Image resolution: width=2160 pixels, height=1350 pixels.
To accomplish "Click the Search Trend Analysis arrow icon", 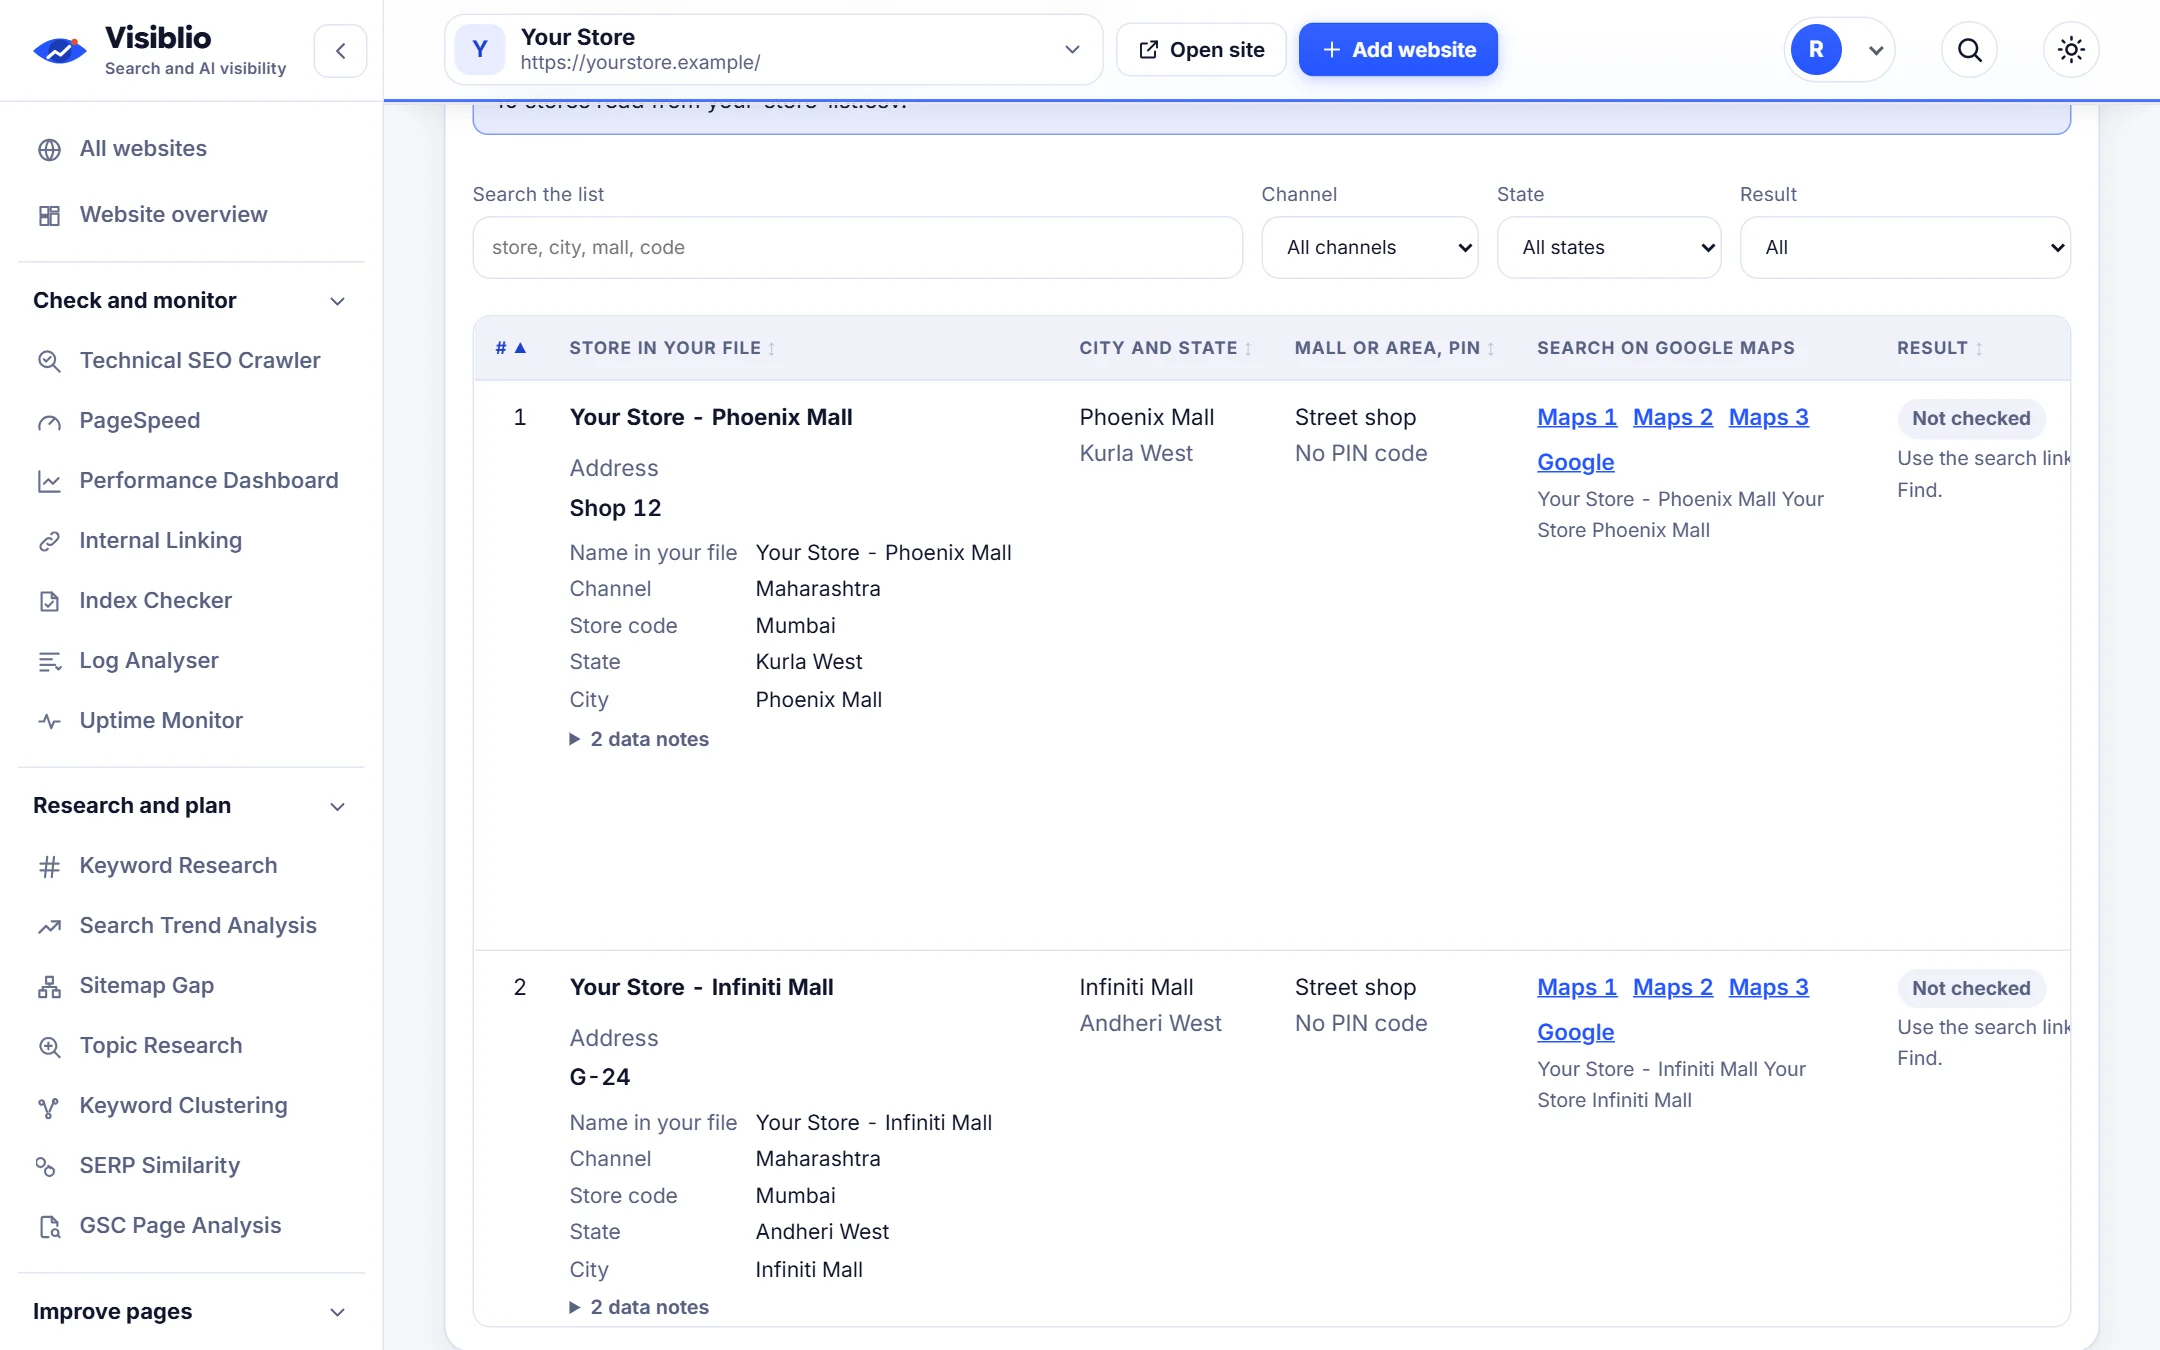I will pos(49,926).
